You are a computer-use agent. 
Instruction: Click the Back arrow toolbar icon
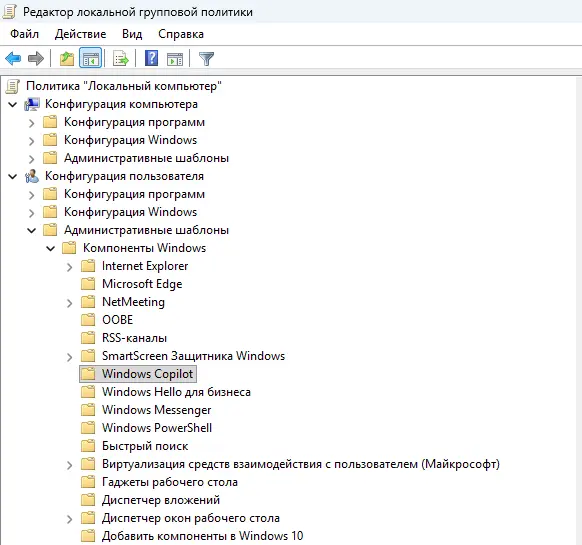(x=13, y=58)
